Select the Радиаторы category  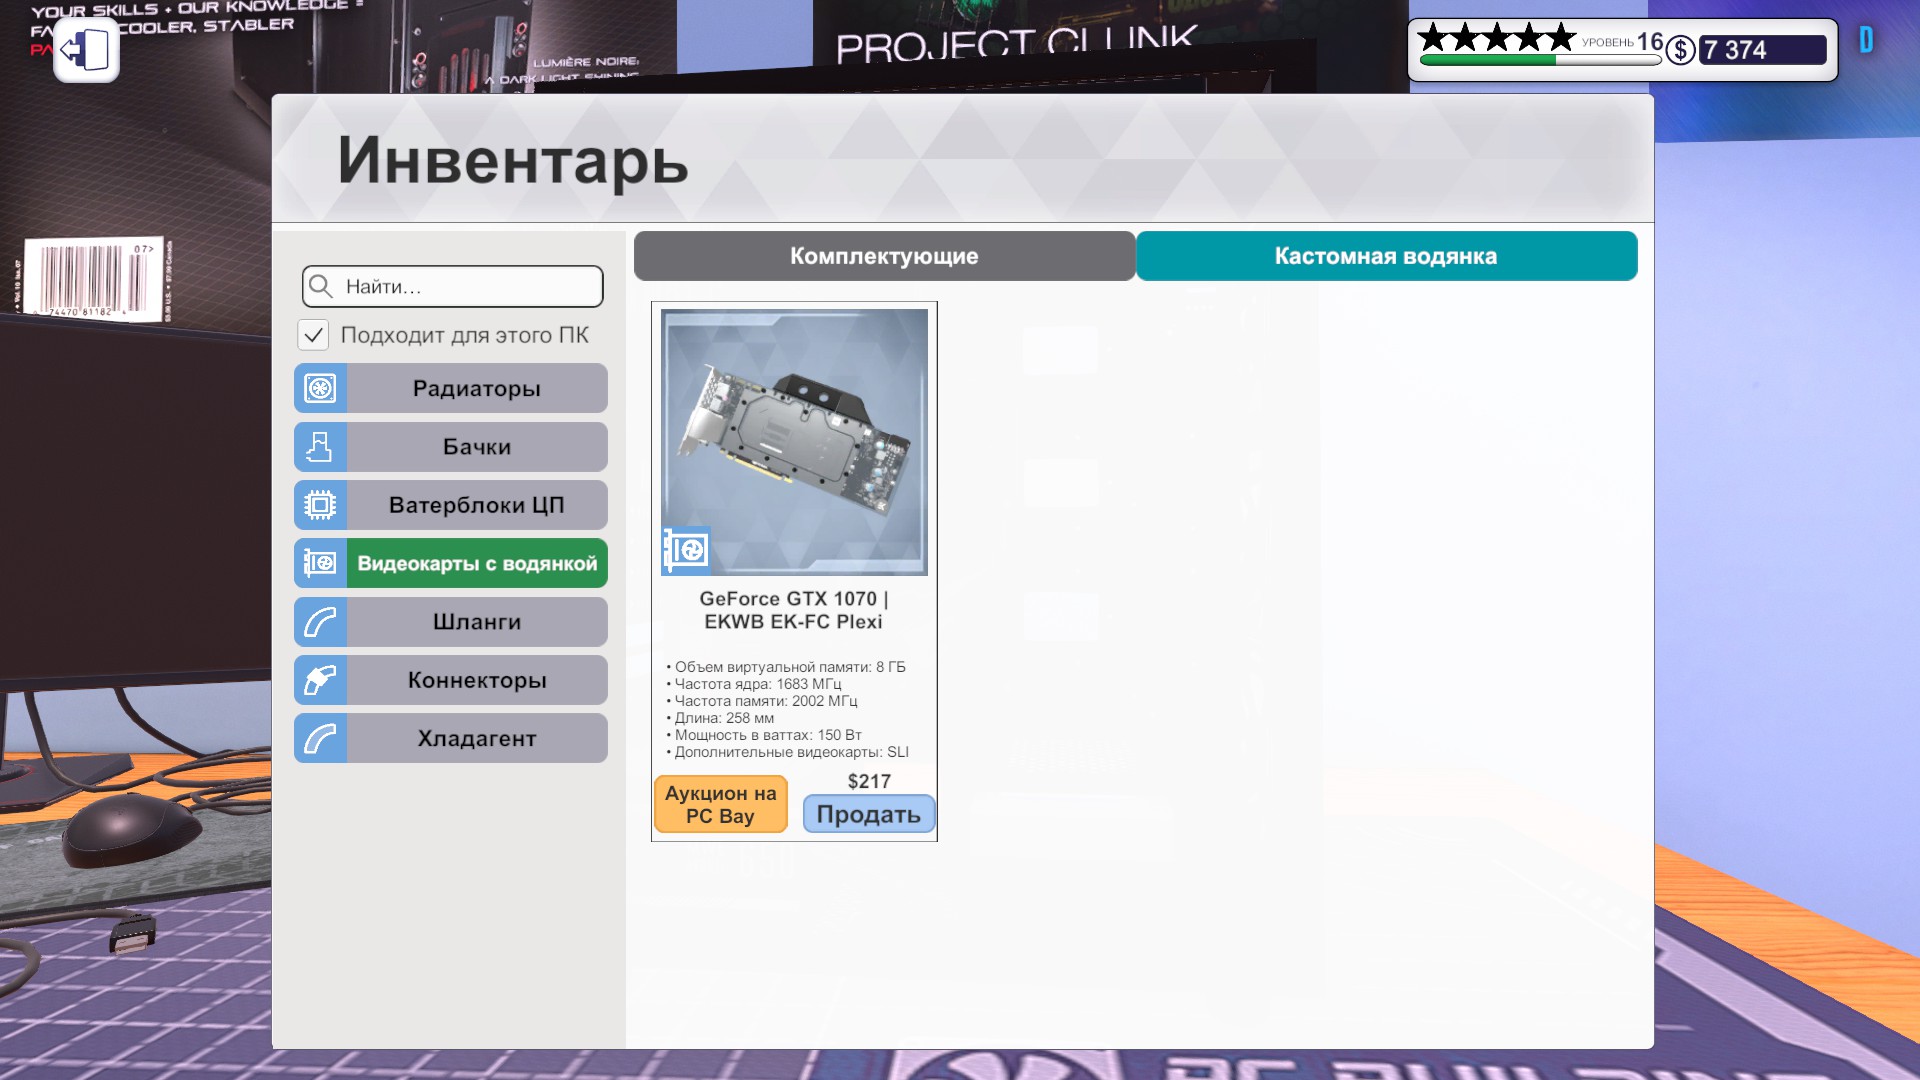477,388
